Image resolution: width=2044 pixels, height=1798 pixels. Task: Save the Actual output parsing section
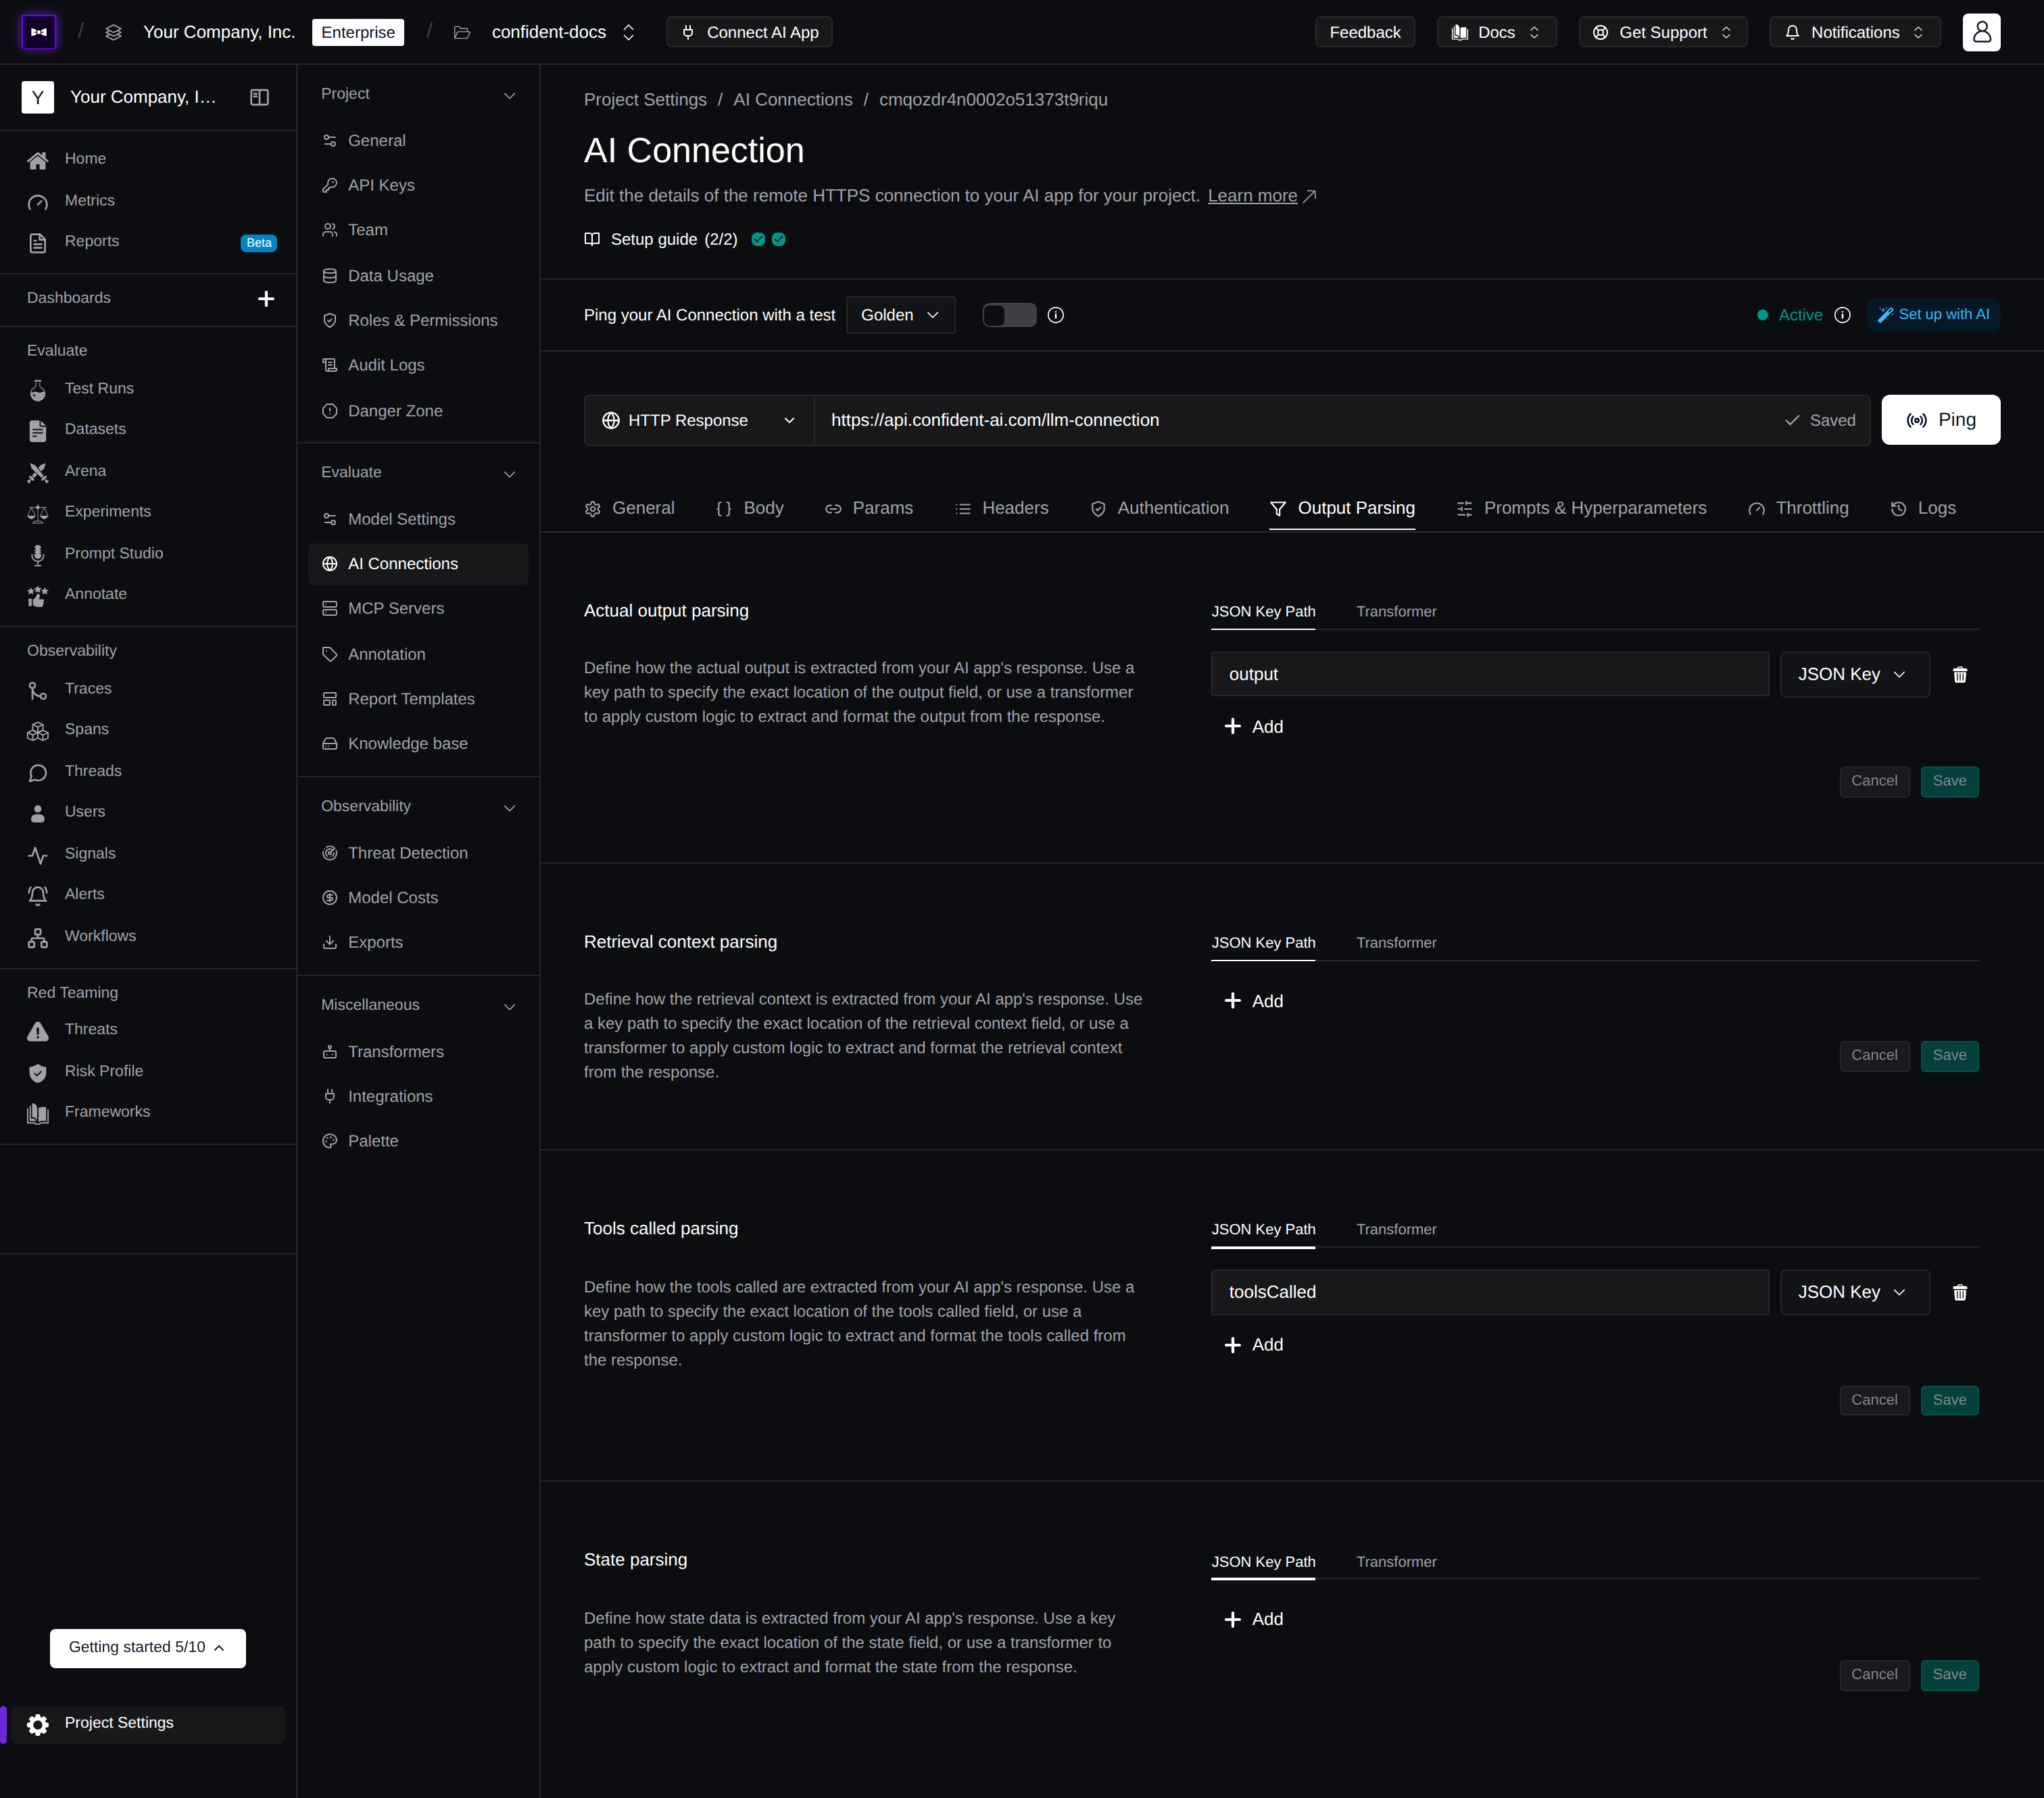click(x=1949, y=781)
